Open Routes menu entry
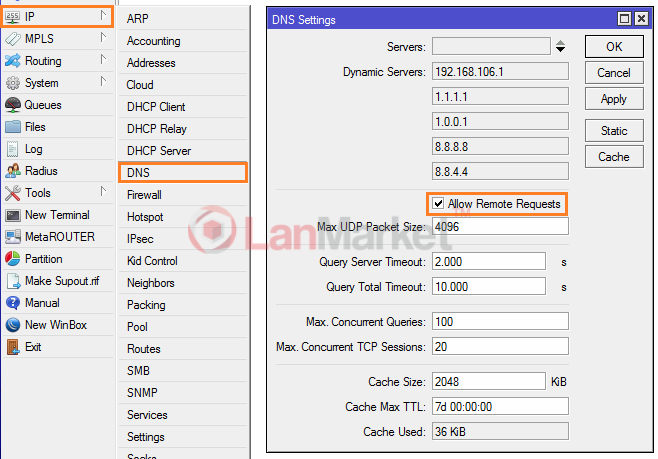The height and width of the screenshot is (459, 658). pyautogui.click(x=183, y=349)
